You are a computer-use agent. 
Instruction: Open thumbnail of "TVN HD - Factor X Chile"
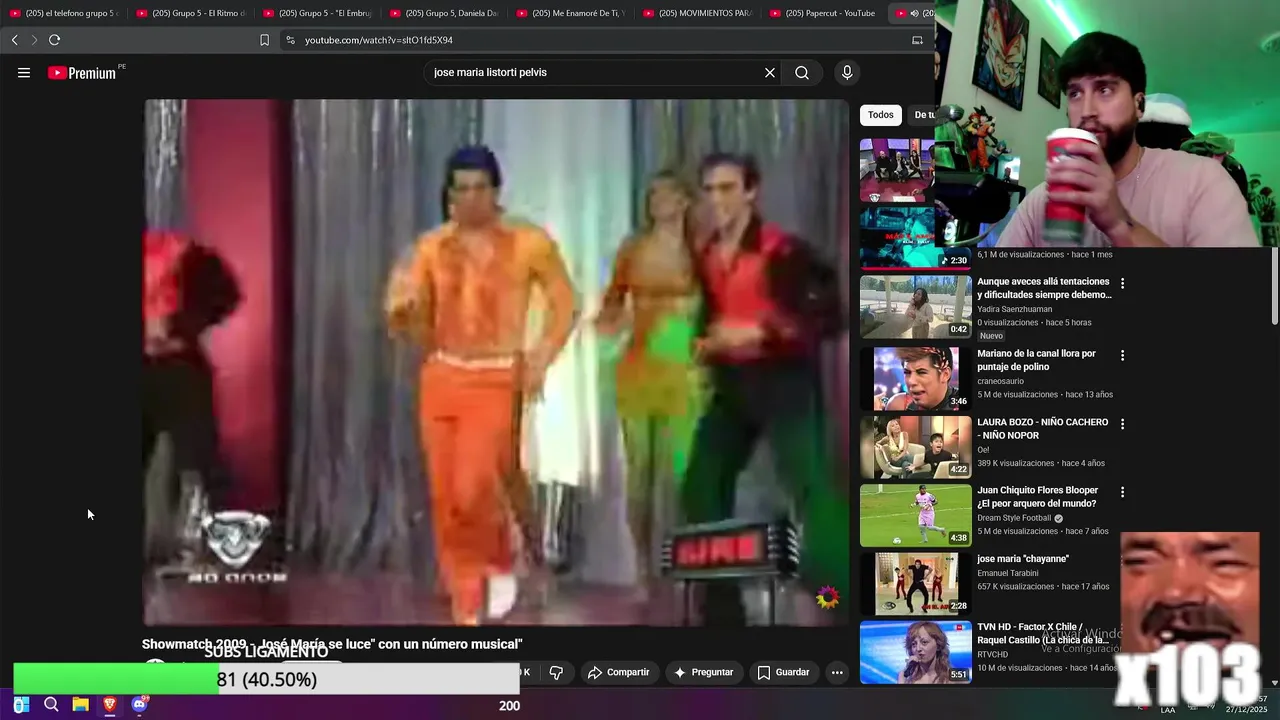pyautogui.click(x=915, y=652)
